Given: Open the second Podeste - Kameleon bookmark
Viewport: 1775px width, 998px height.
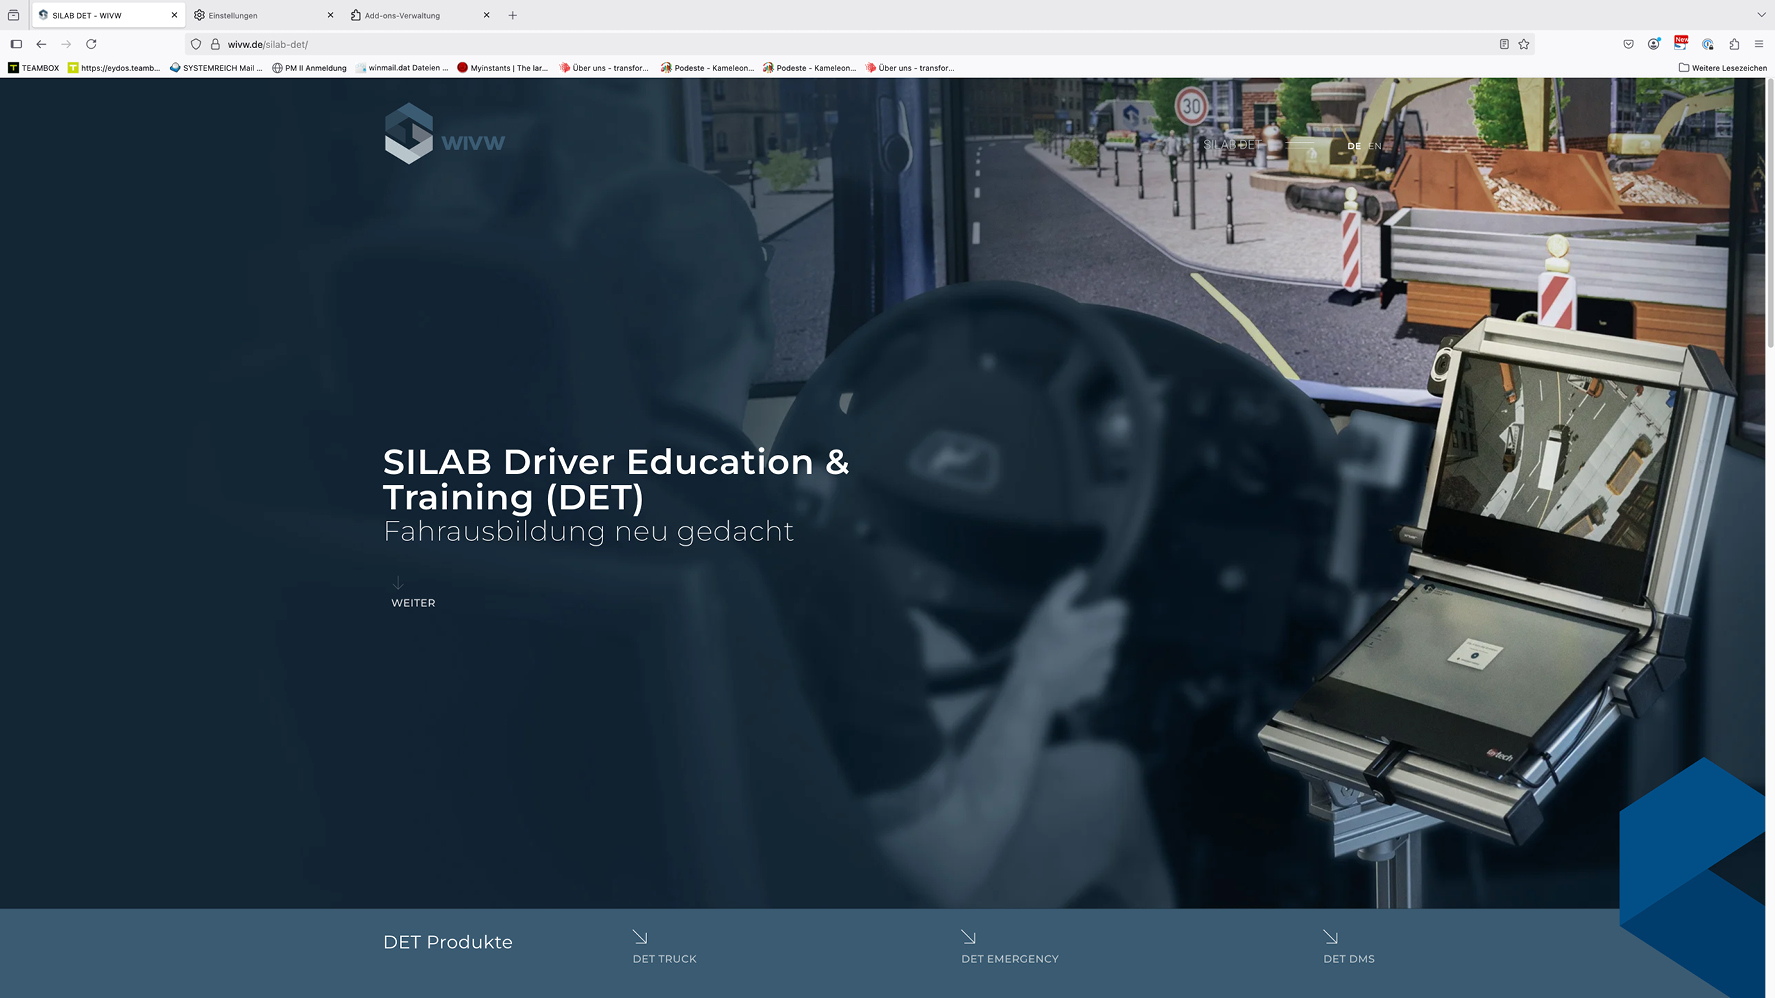Looking at the screenshot, I should pos(809,68).
